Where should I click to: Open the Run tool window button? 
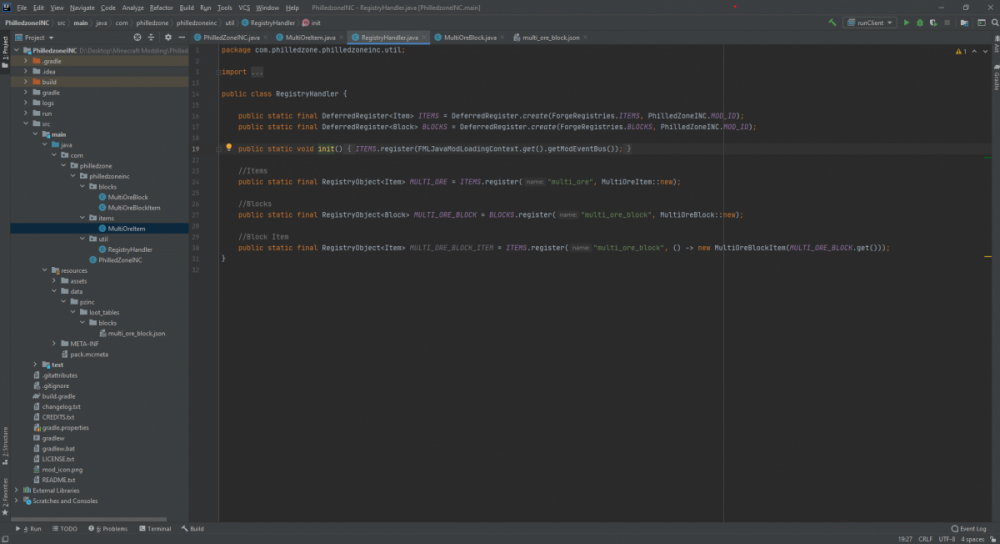click(29, 529)
